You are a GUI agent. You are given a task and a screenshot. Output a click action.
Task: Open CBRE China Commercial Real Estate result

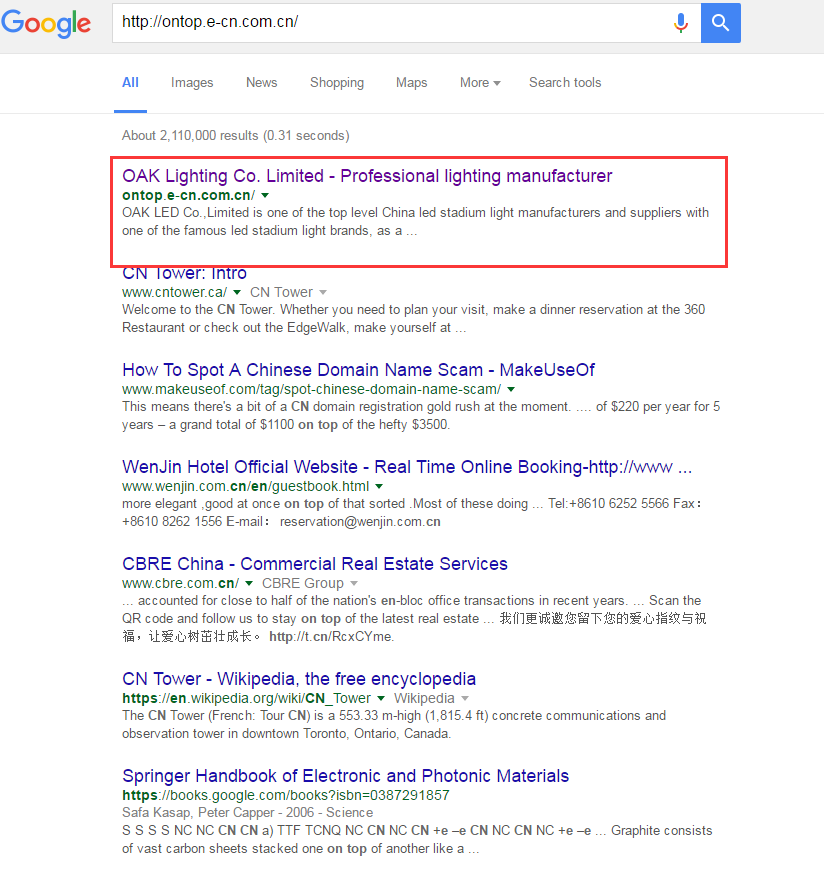pos(314,564)
